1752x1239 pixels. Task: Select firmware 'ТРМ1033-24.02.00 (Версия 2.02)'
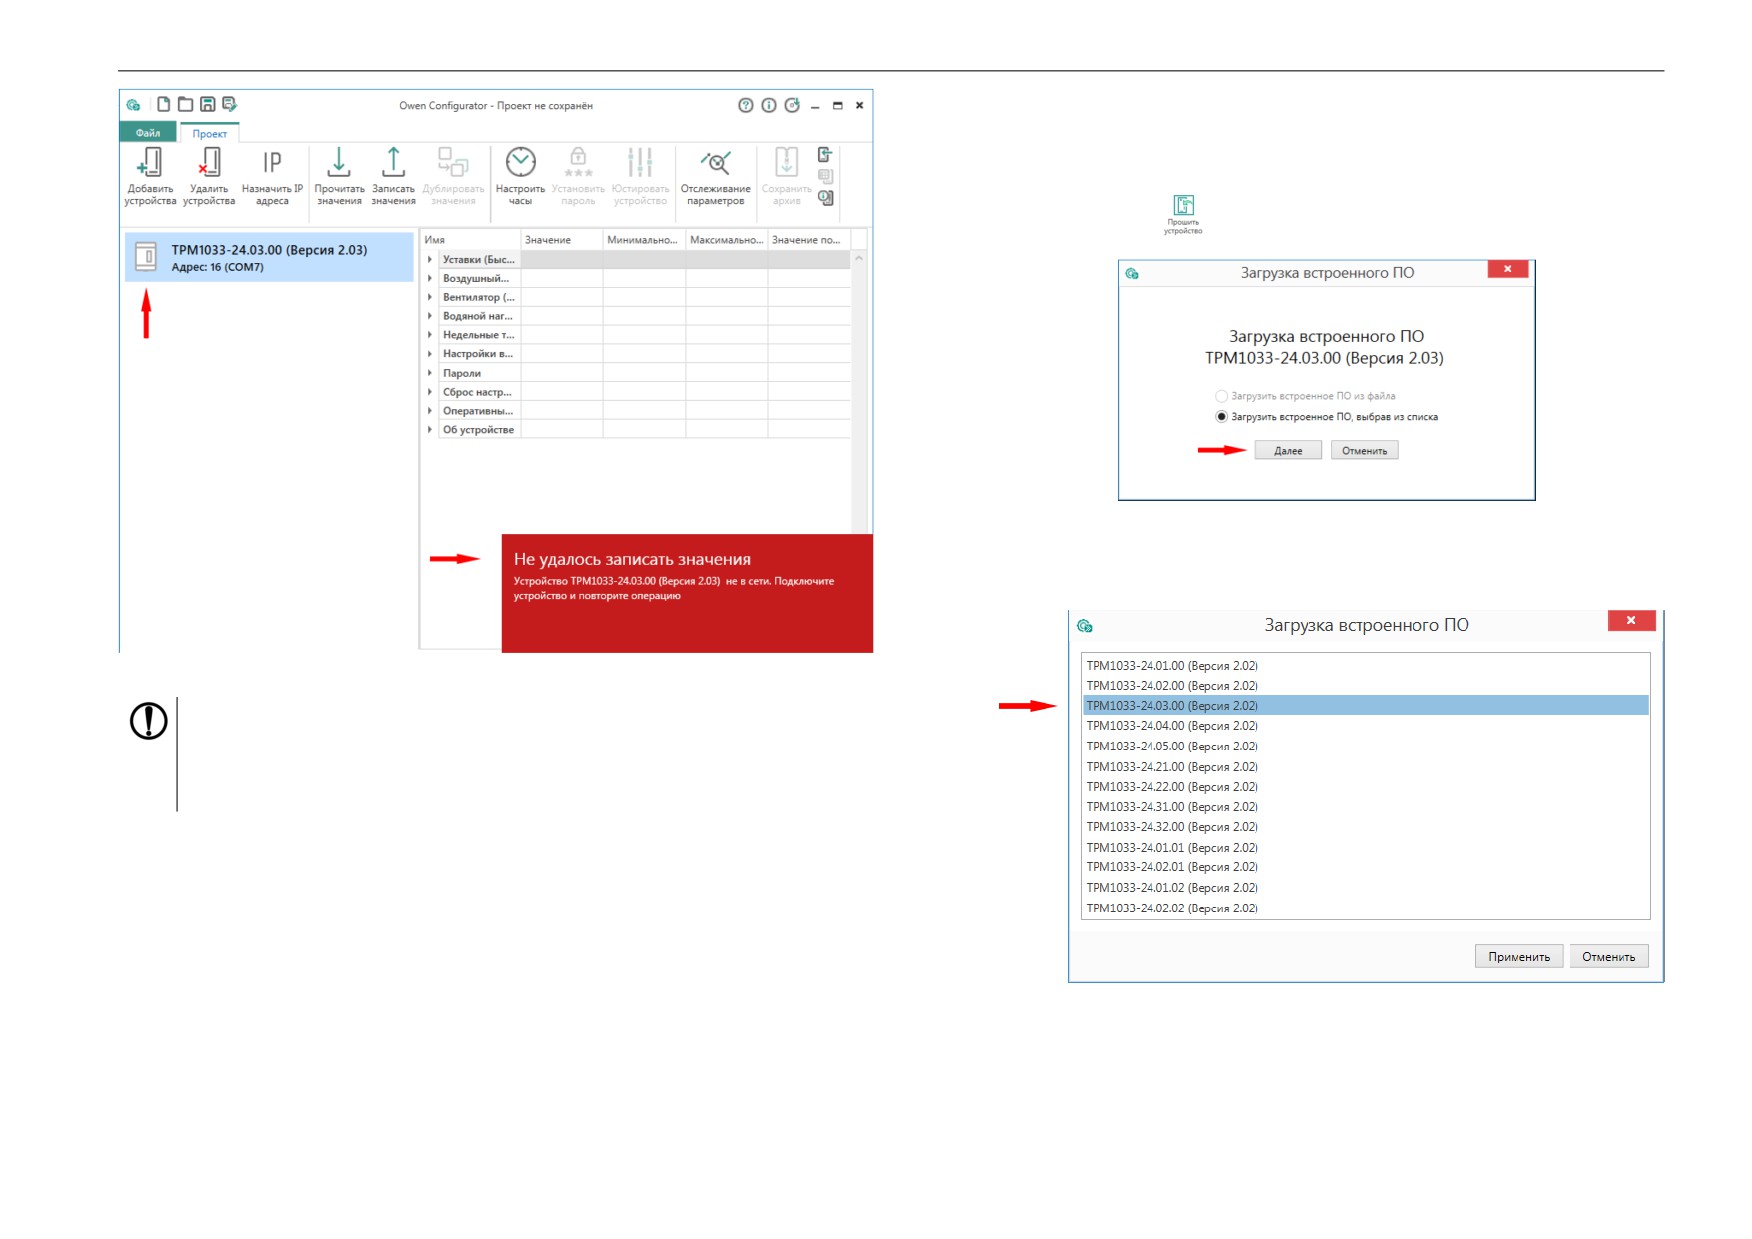1365,686
